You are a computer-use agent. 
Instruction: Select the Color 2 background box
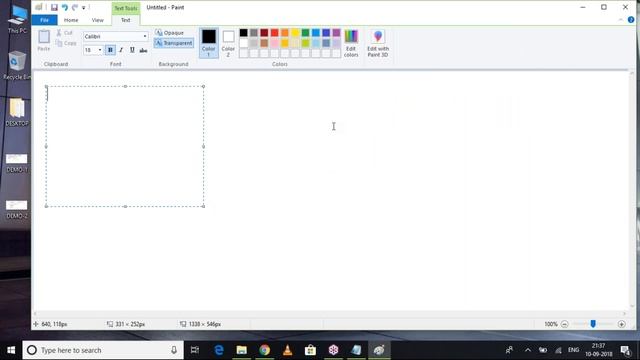(228, 43)
